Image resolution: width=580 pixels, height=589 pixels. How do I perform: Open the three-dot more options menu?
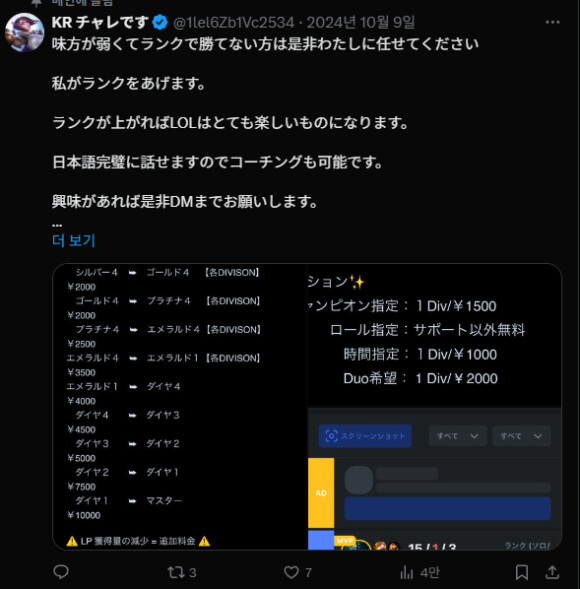point(553,22)
